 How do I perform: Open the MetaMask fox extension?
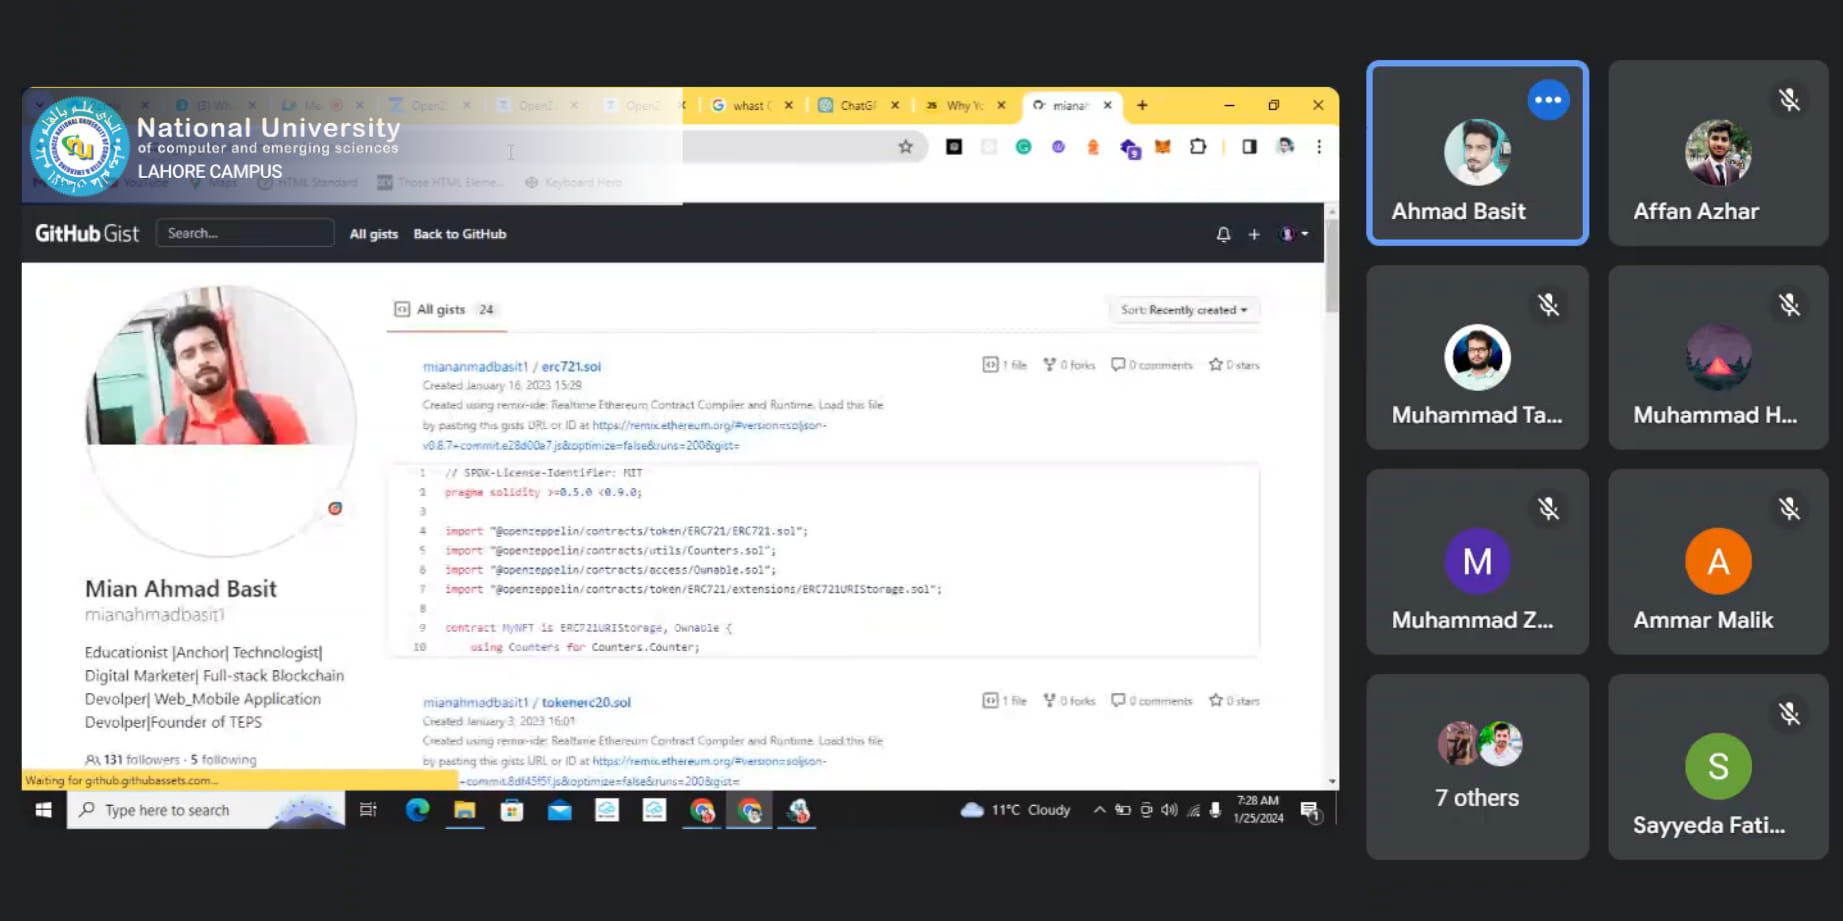tap(1162, 147)
